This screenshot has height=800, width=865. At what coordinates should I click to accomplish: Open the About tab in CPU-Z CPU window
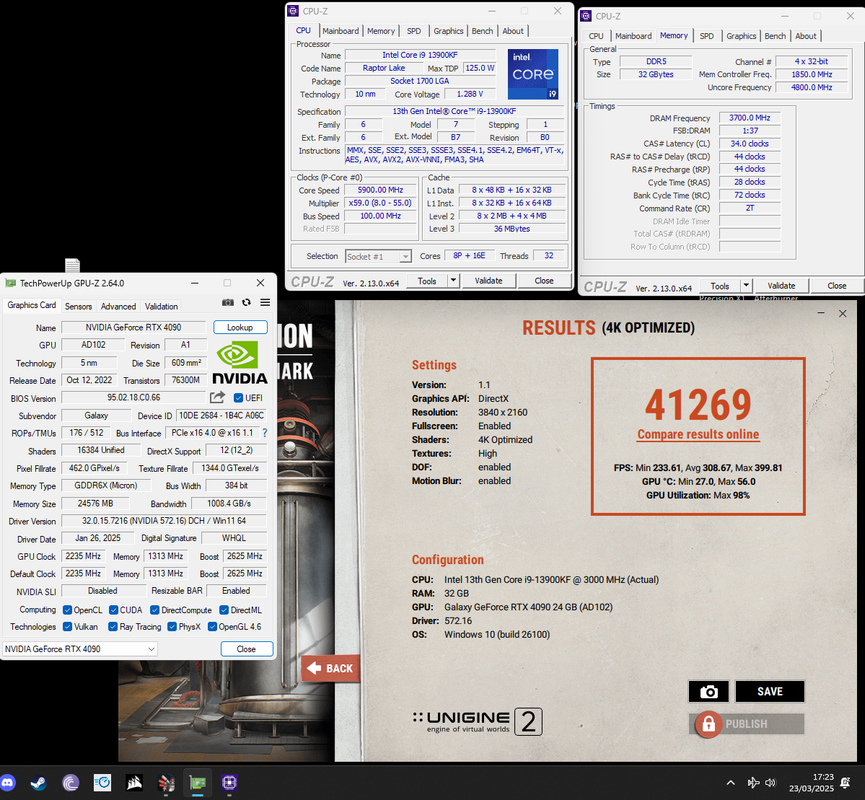(512, 31)
